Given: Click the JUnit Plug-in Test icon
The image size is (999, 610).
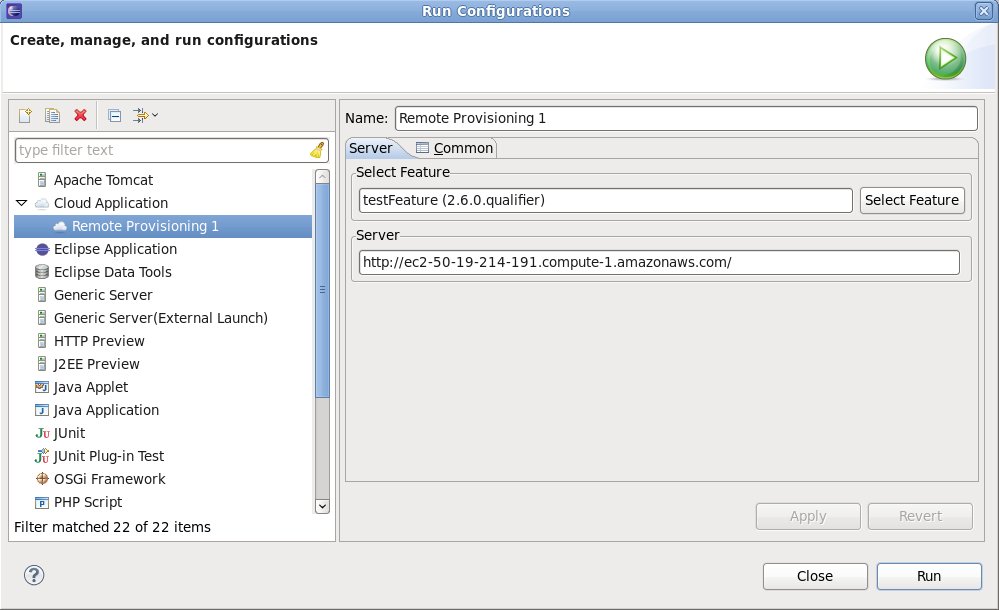Looking at the screenshot, I should pyautogui.click(x=42, y=456).
